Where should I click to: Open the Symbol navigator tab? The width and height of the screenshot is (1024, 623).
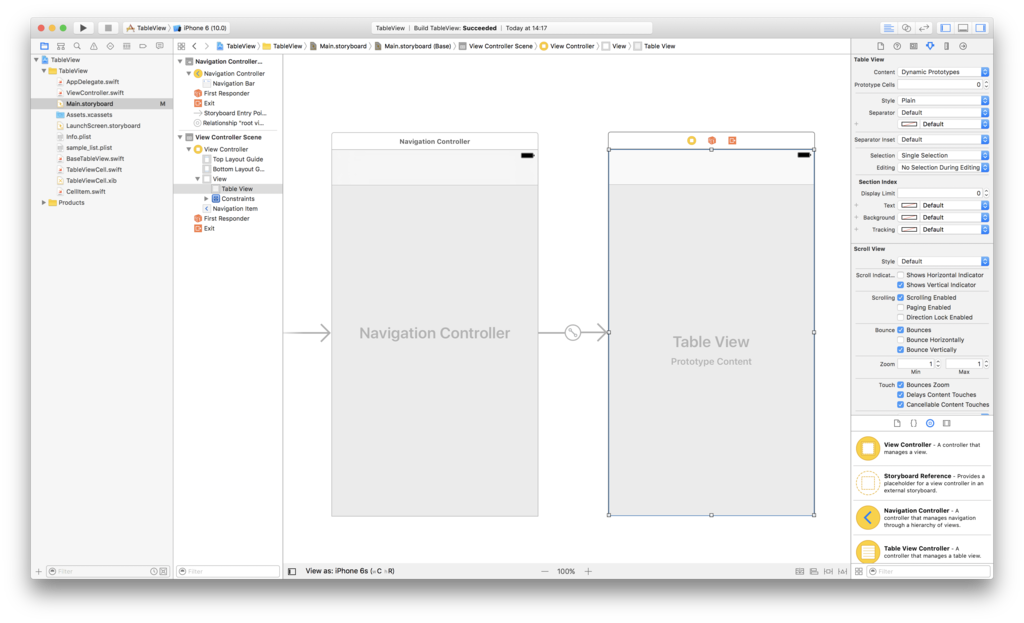(x=61, y=46)
